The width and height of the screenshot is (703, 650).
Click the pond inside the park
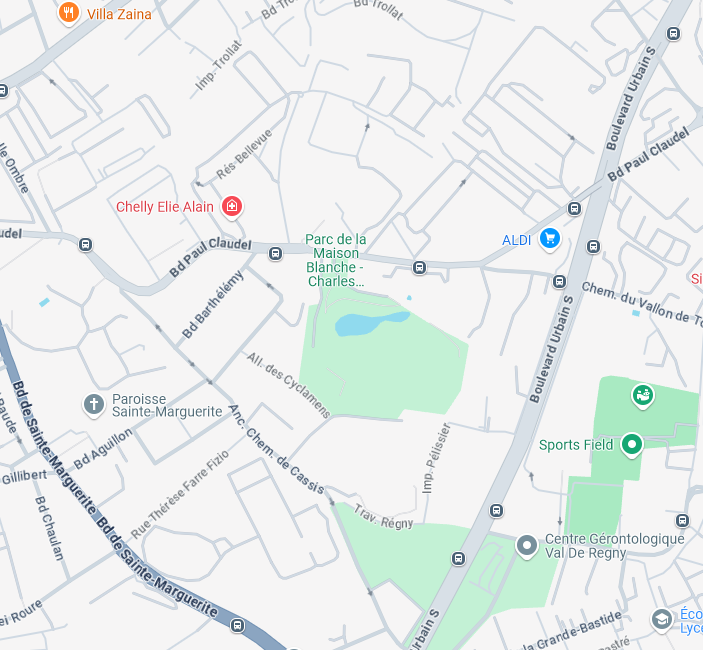[370, 323]
